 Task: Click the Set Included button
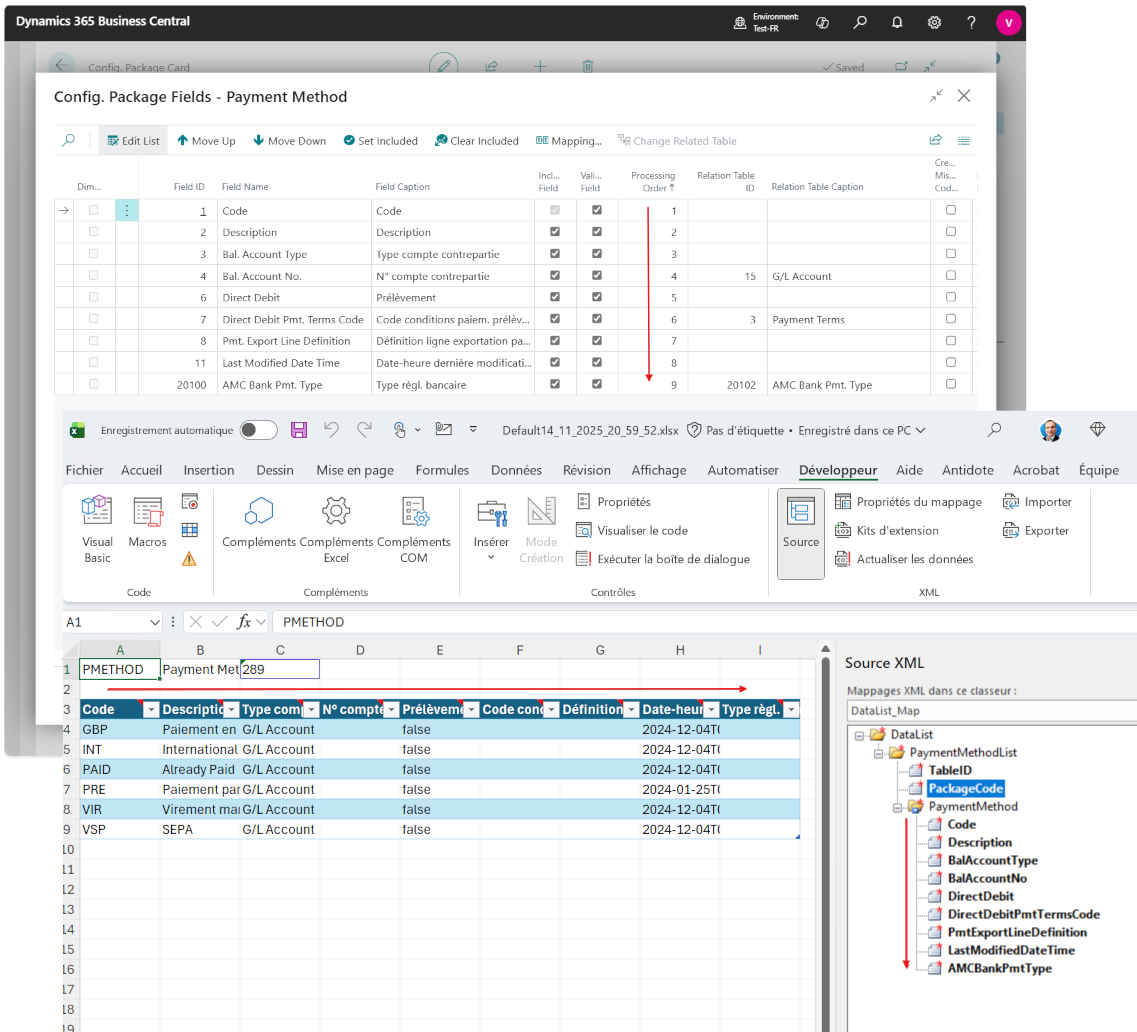(x=380, y=141)
